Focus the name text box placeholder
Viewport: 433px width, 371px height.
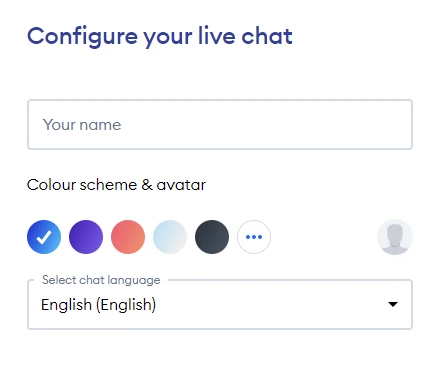[x=82, y=125]
